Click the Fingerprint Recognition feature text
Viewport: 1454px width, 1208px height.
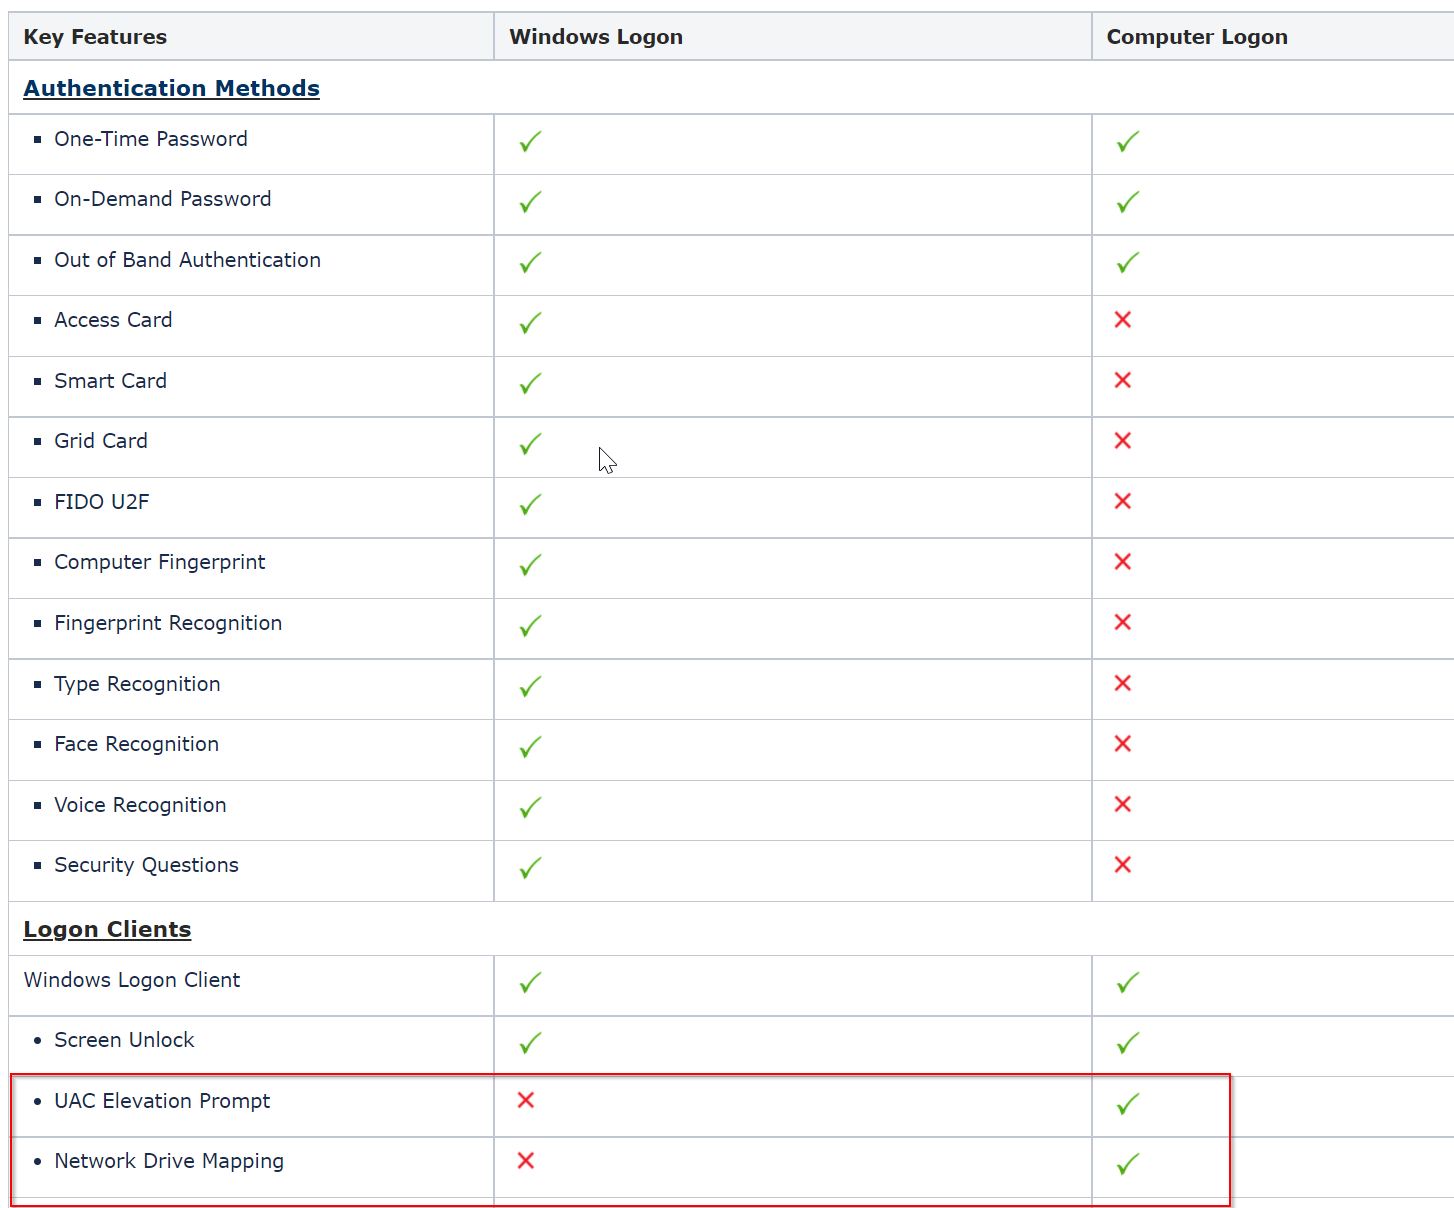pos(168,623)
